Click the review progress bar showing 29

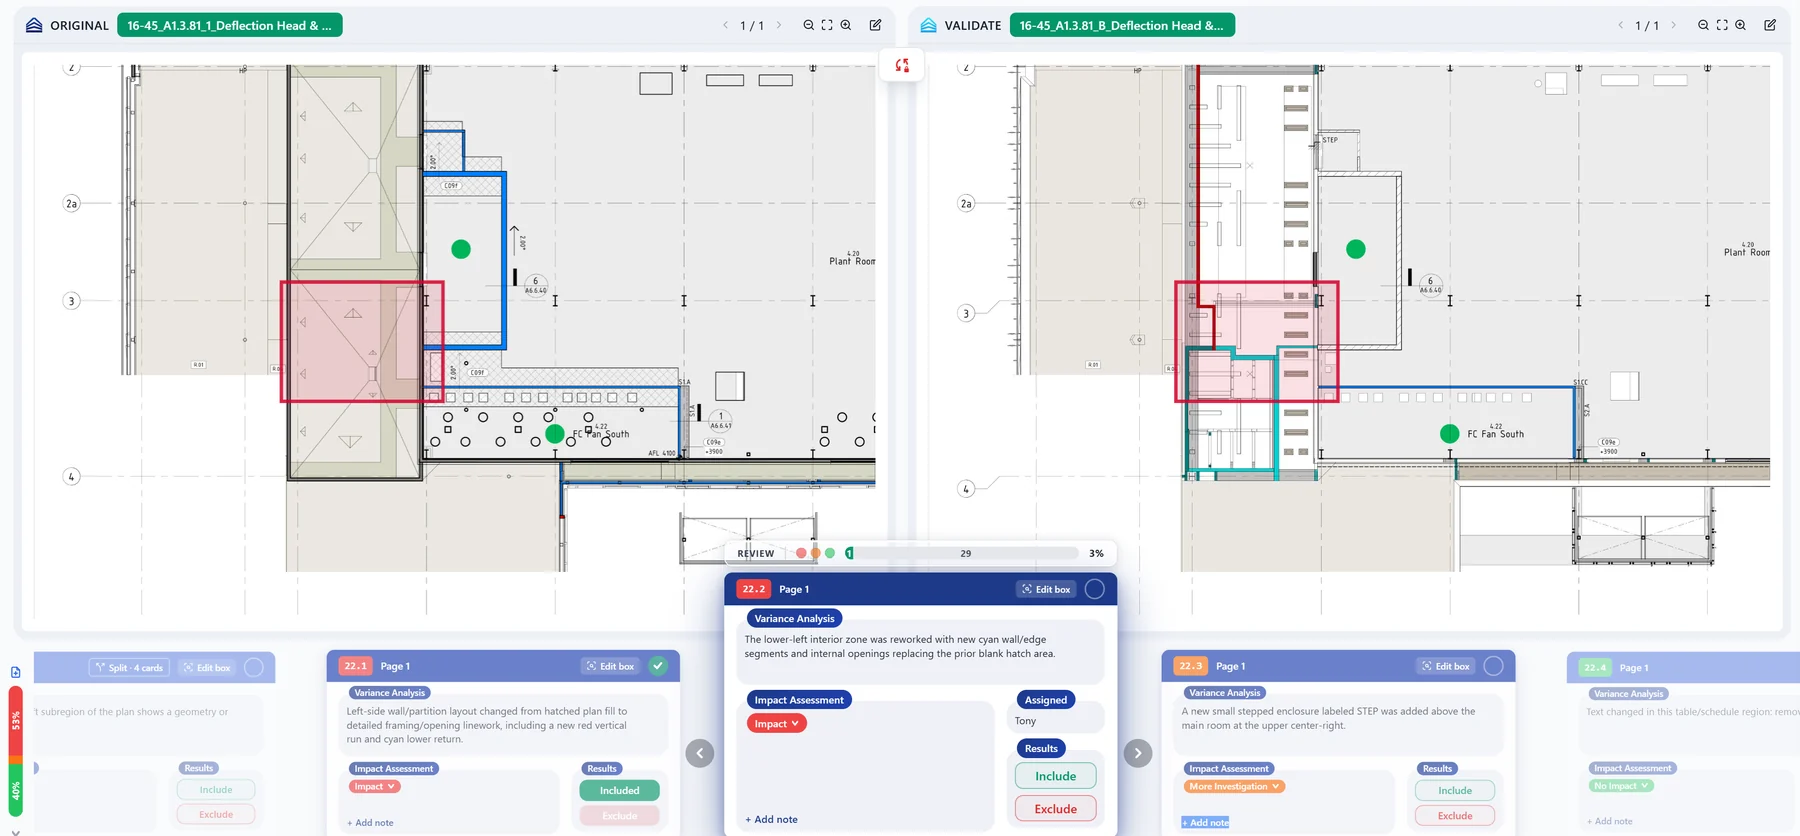tap(965, 553)
